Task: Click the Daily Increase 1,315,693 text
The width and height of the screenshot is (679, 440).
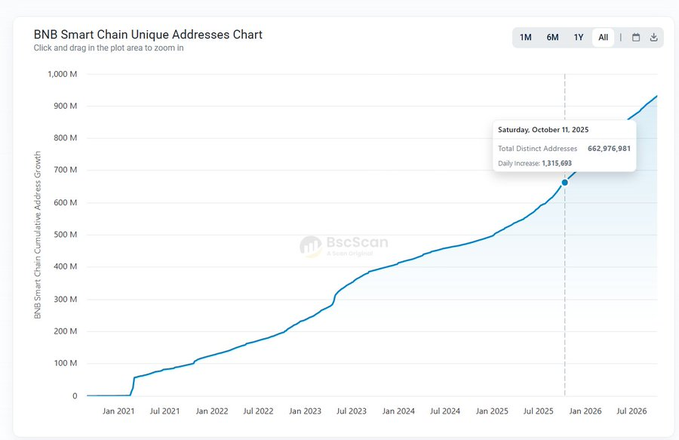Action: (535, 163)
